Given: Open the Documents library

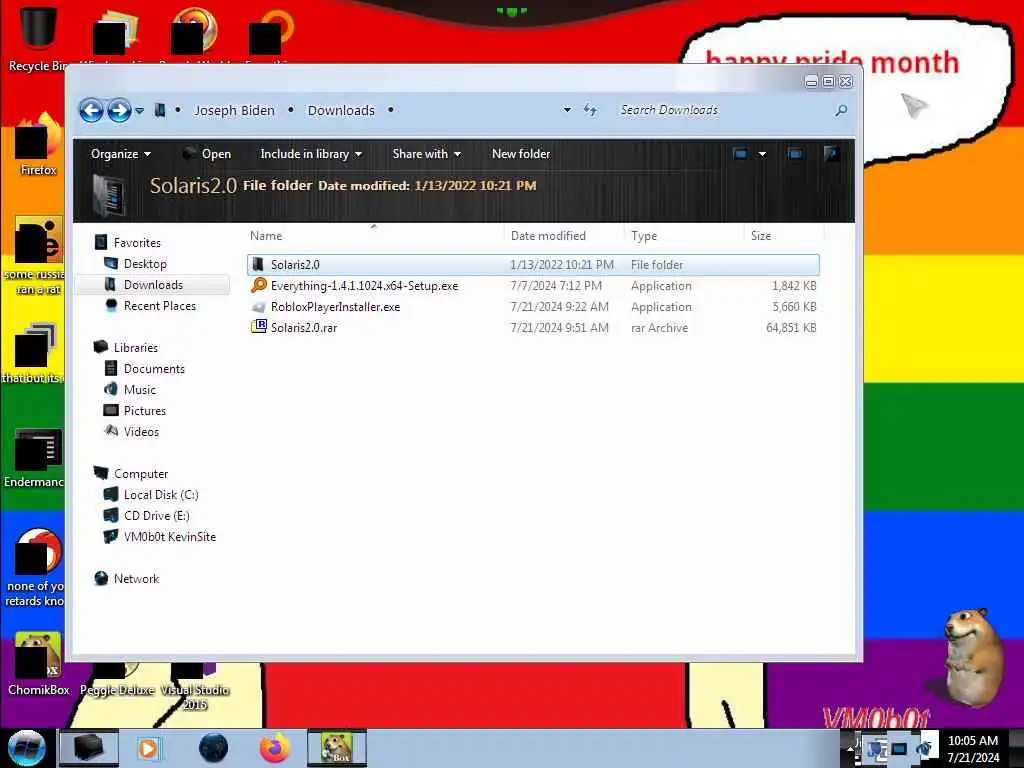Looking at the screenshot, I should [154, 369].
